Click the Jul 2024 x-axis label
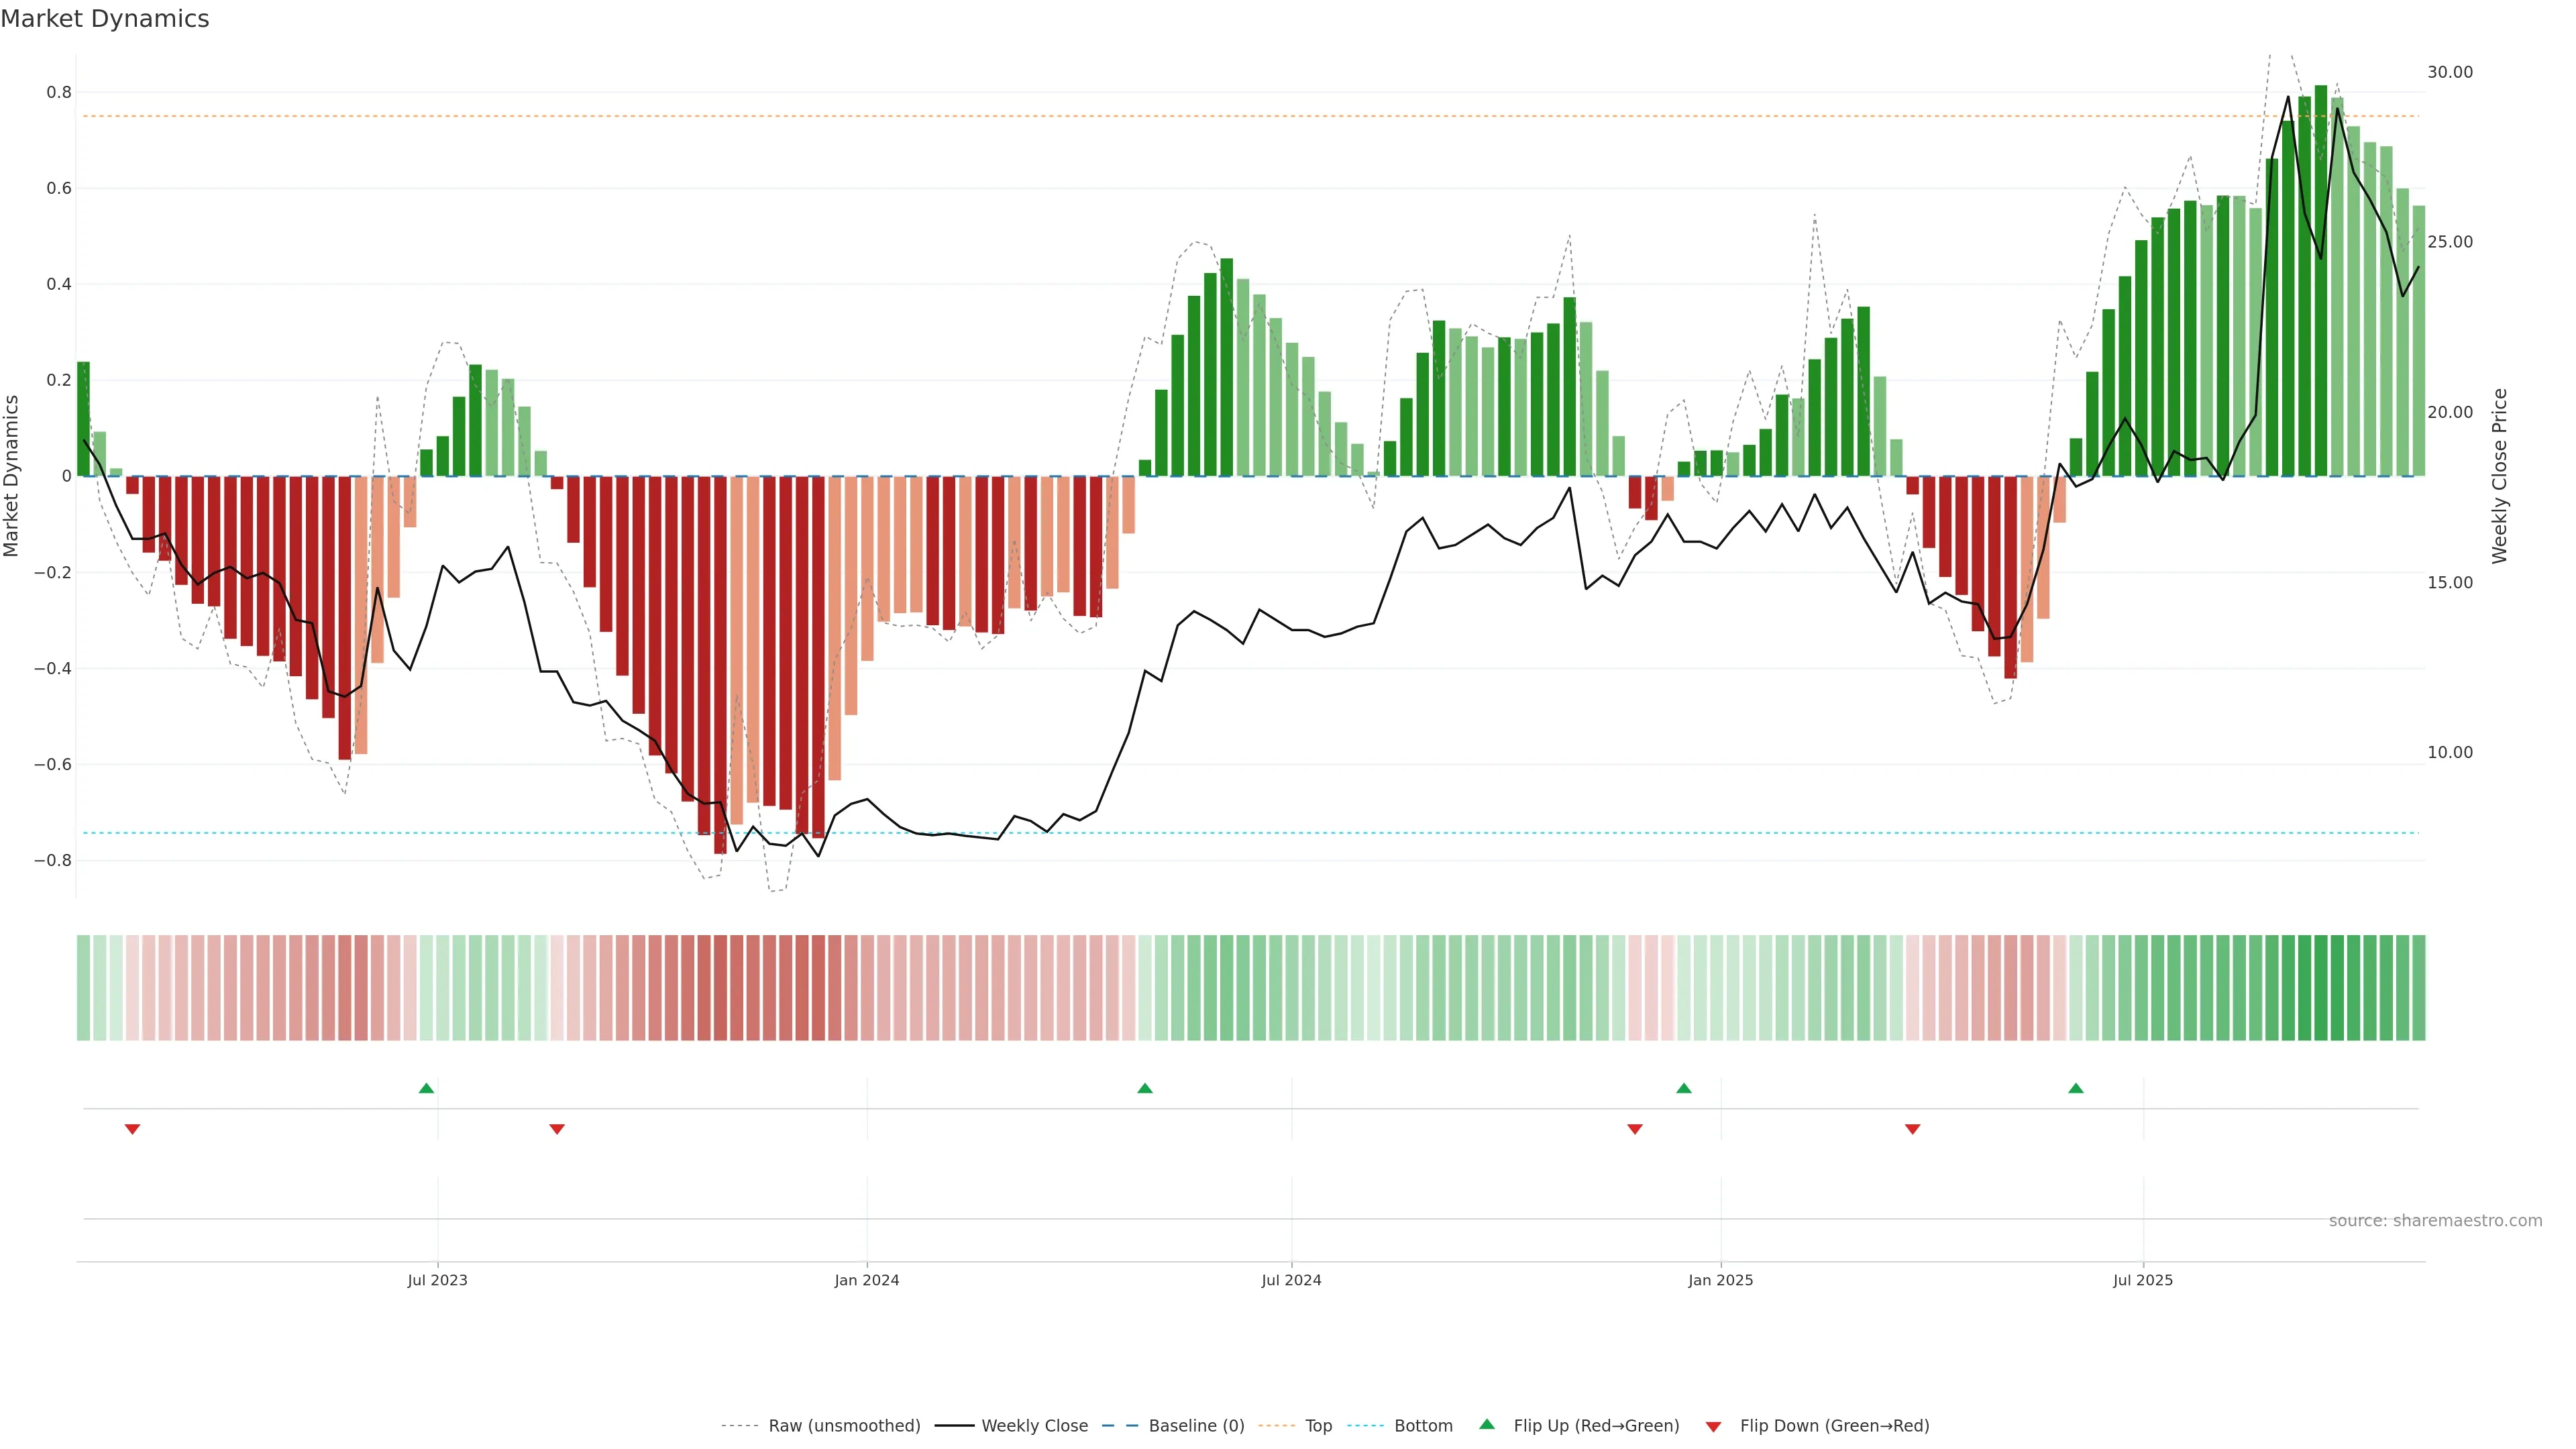The width and height of the screenshot is (2576, 1449). 1291,1281
